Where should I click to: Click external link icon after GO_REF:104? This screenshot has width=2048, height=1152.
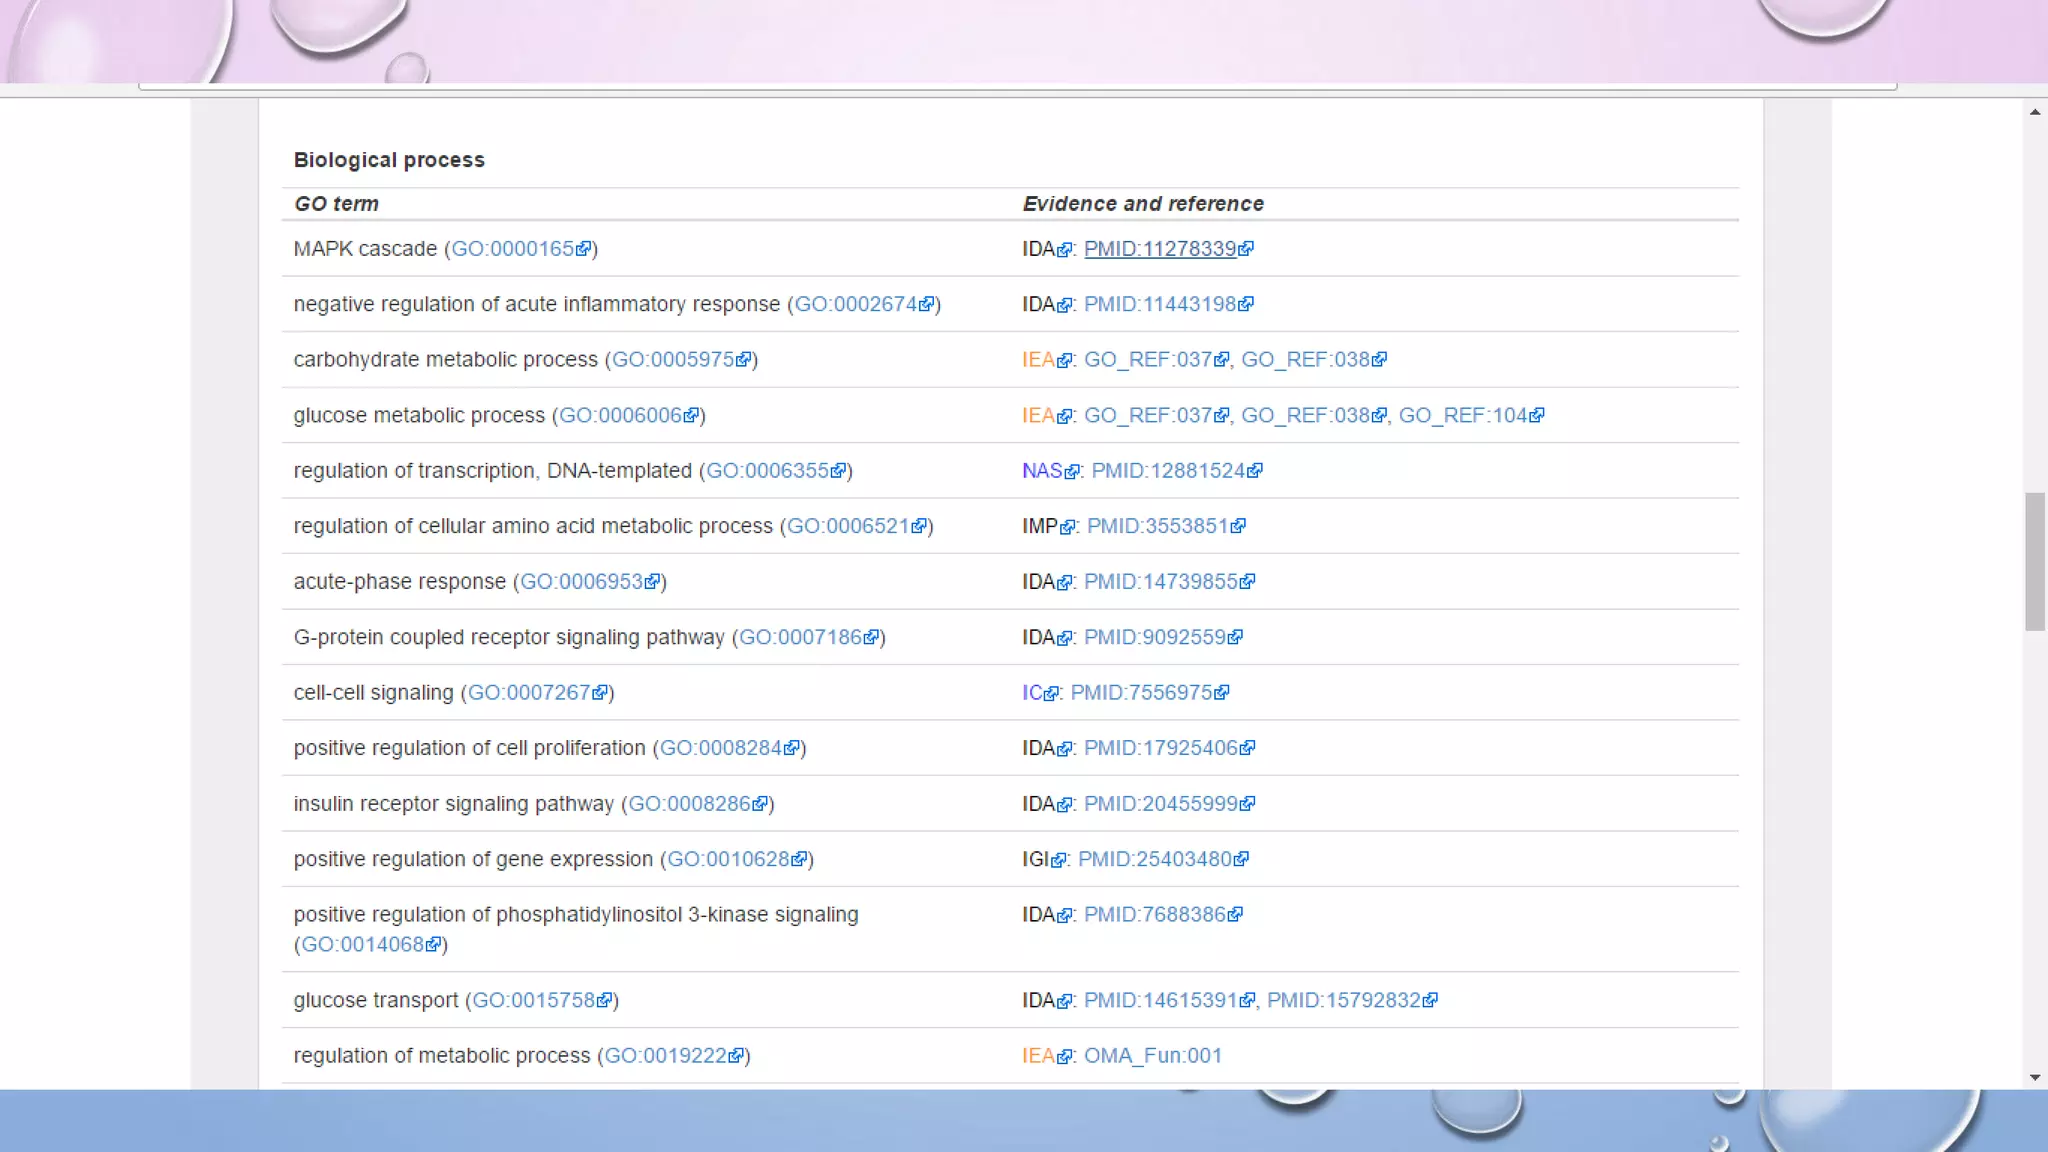1537,416
